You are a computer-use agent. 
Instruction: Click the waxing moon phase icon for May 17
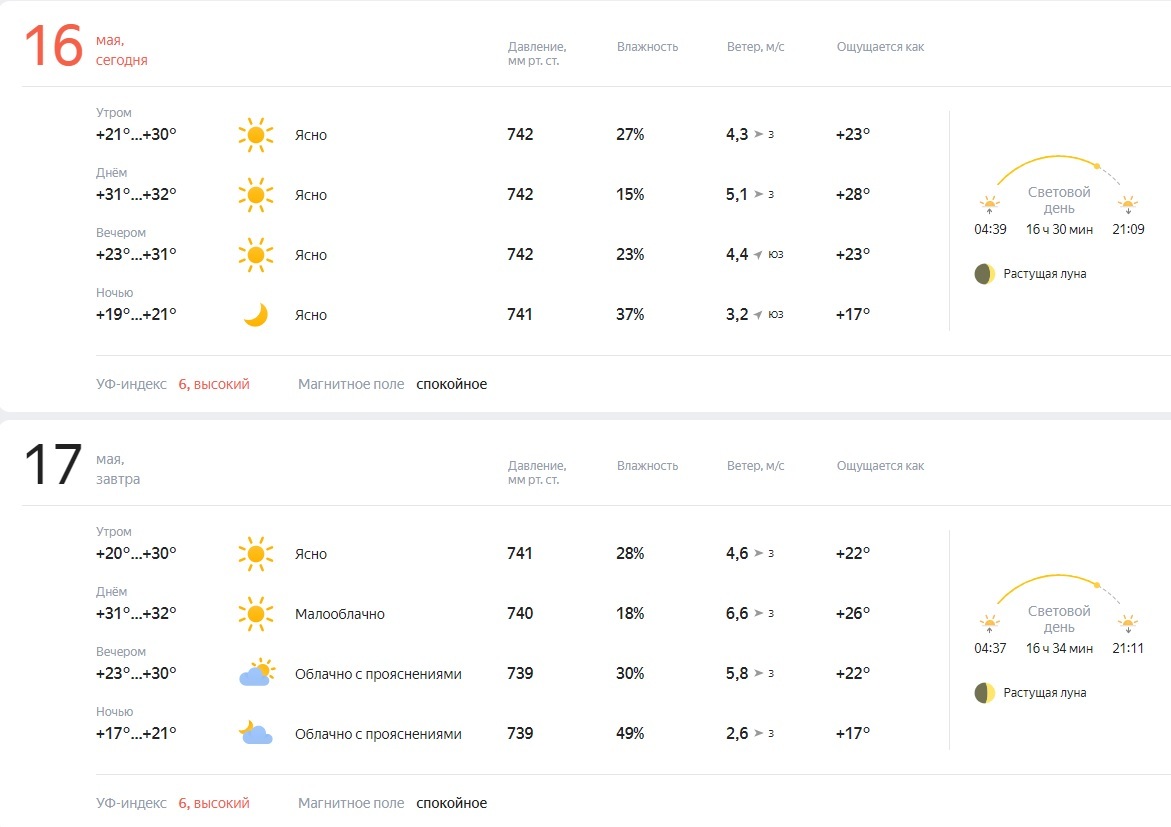point(985,693)
